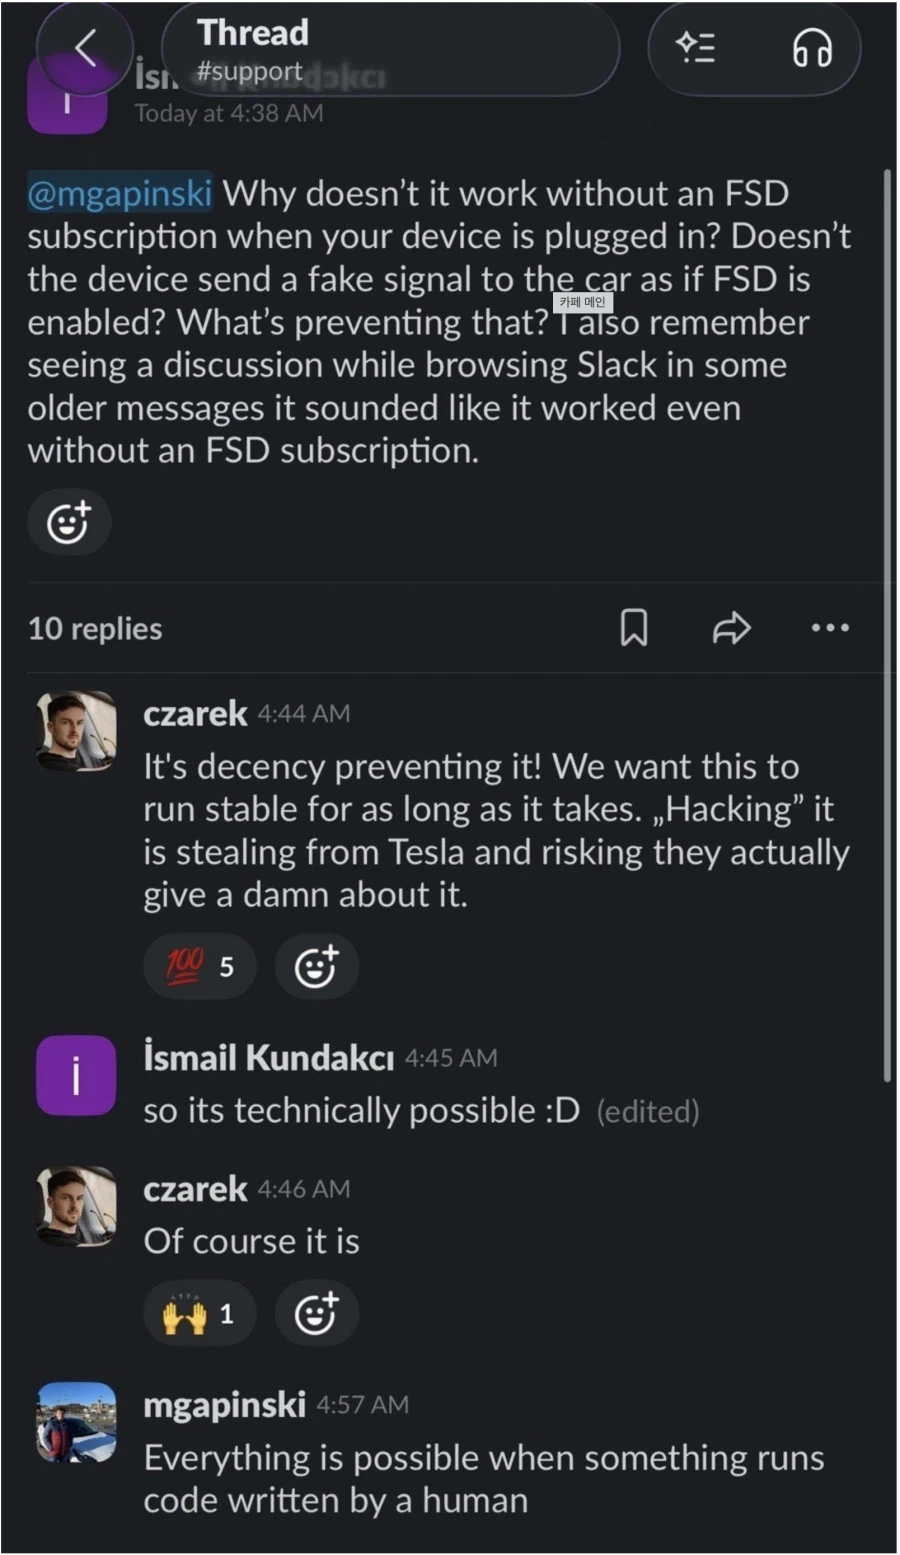
Task: Open İsmail Kundakcı's purple avatar
Action: coord(76,1075)
